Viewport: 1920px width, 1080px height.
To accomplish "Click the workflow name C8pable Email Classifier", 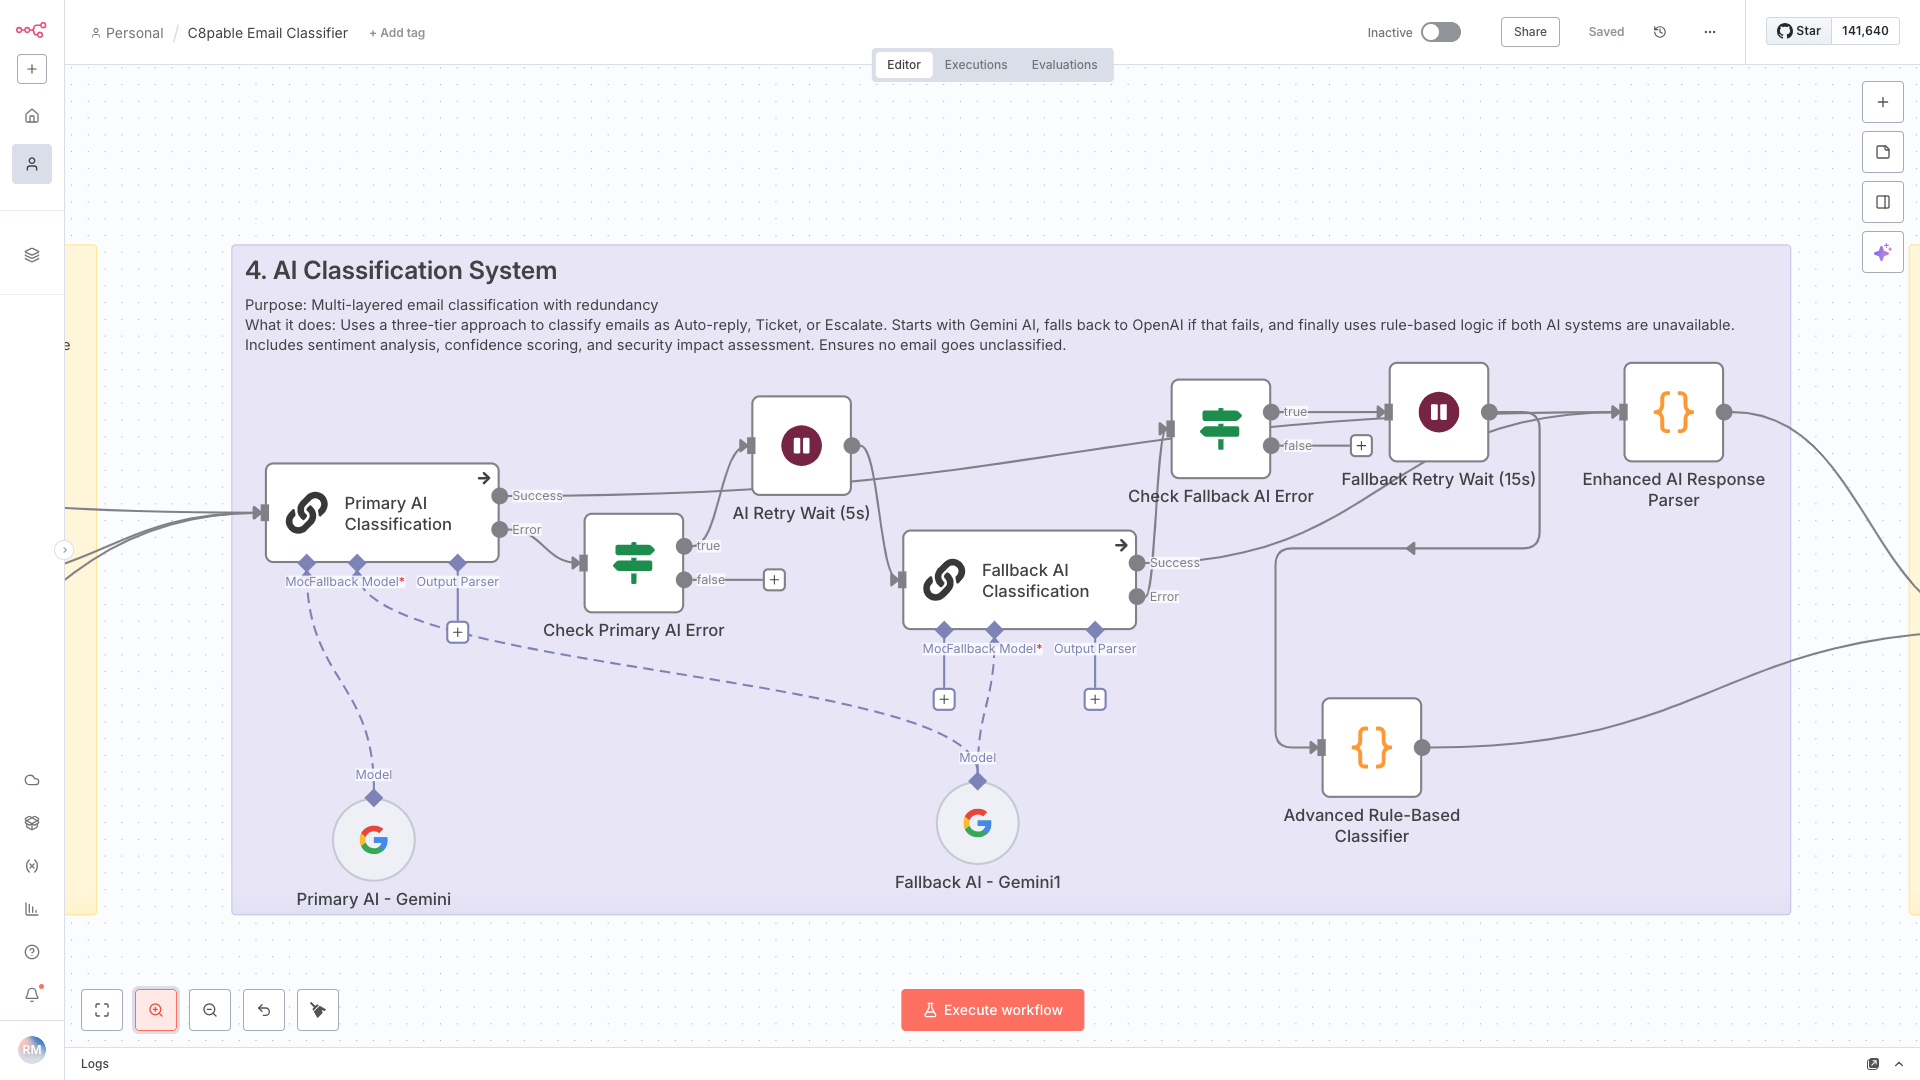I will click(268, 33).
